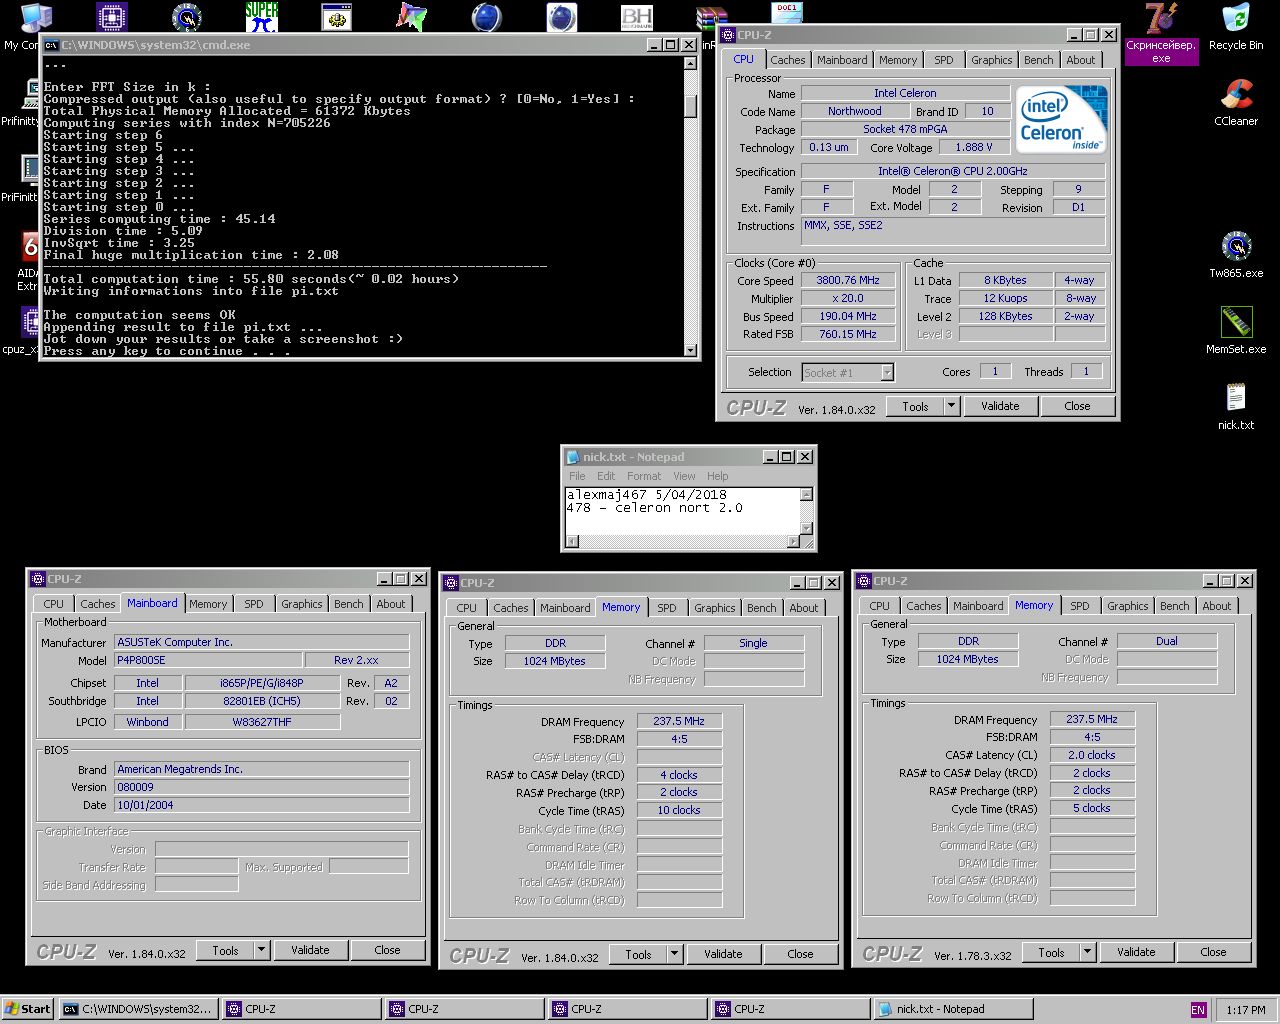Open the WinRAR stacked books desktop icon
Screen dimensions: 1280x1024
[x=711, y=17]
